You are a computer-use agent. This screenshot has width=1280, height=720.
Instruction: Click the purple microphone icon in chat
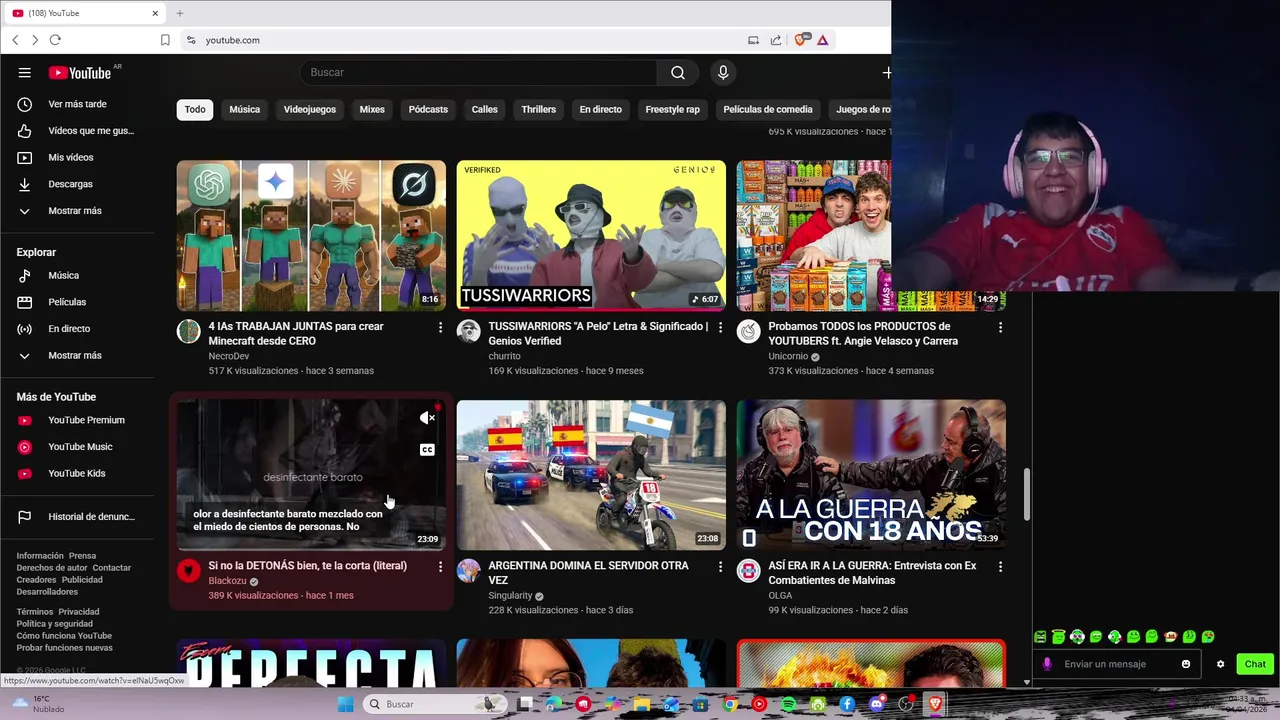(1047, 664)
